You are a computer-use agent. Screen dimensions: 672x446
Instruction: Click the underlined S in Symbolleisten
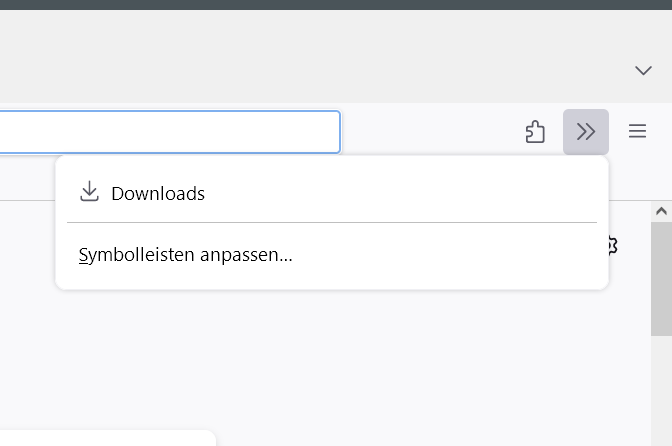83,255
